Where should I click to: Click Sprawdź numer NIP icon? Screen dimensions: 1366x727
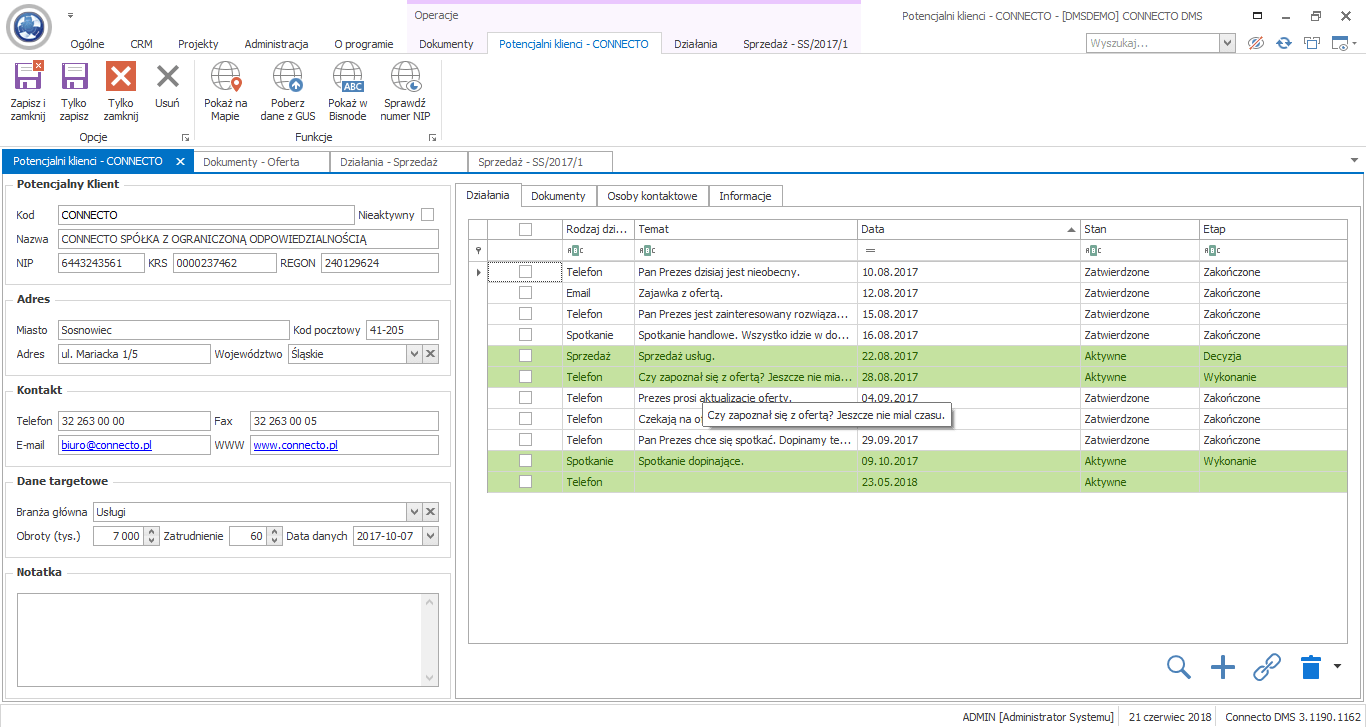(x=405, y=77)
